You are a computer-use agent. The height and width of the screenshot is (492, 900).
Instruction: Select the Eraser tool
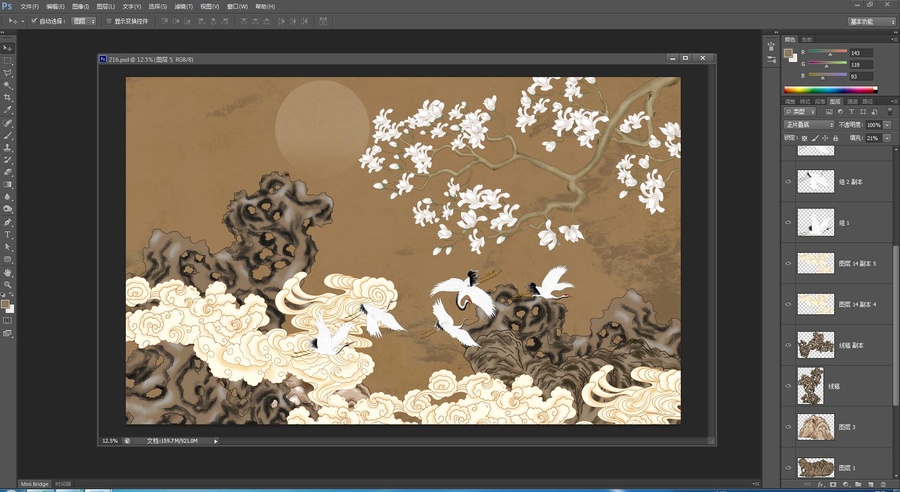point(7,172)
